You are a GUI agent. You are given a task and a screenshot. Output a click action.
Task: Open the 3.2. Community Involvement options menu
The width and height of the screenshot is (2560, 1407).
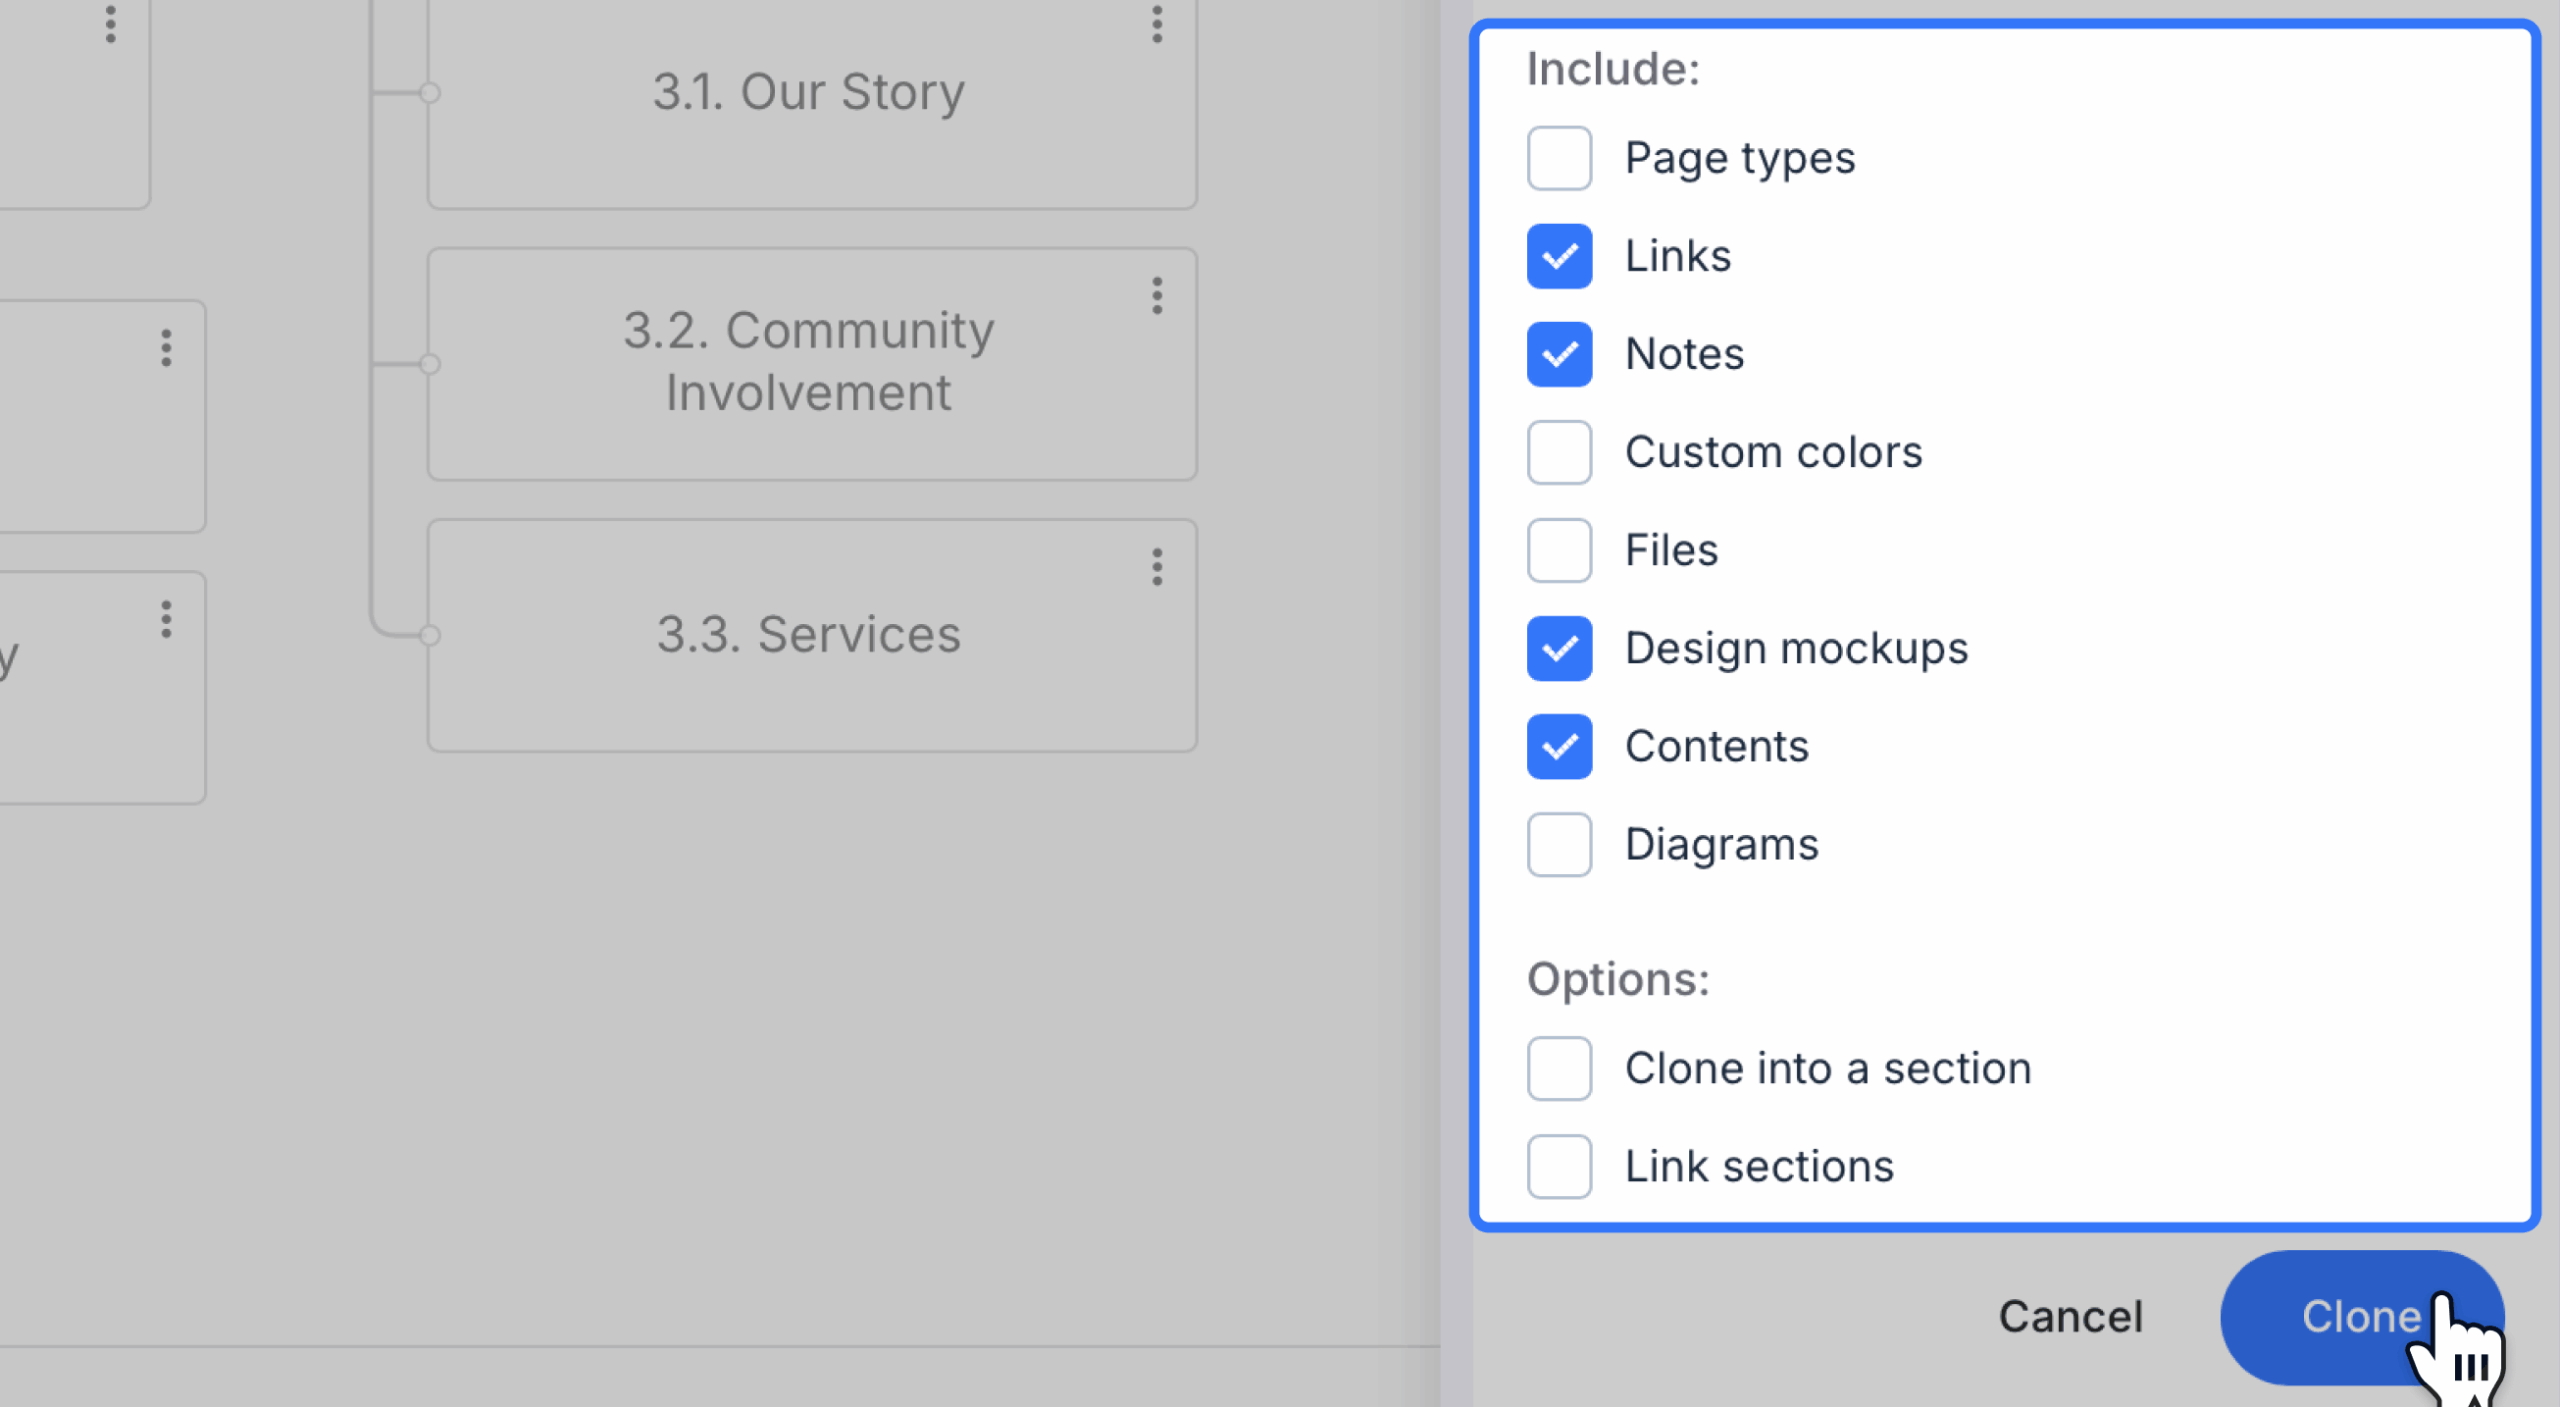point(1157,296)
